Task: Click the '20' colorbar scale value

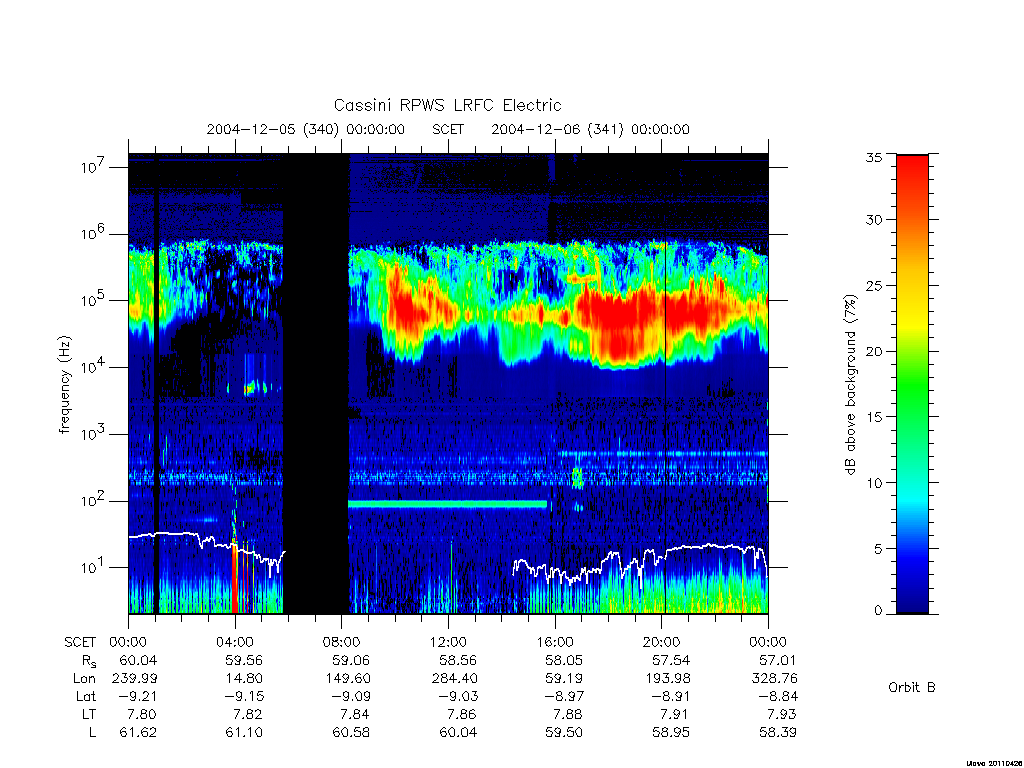Action: (x=874, y=351)
